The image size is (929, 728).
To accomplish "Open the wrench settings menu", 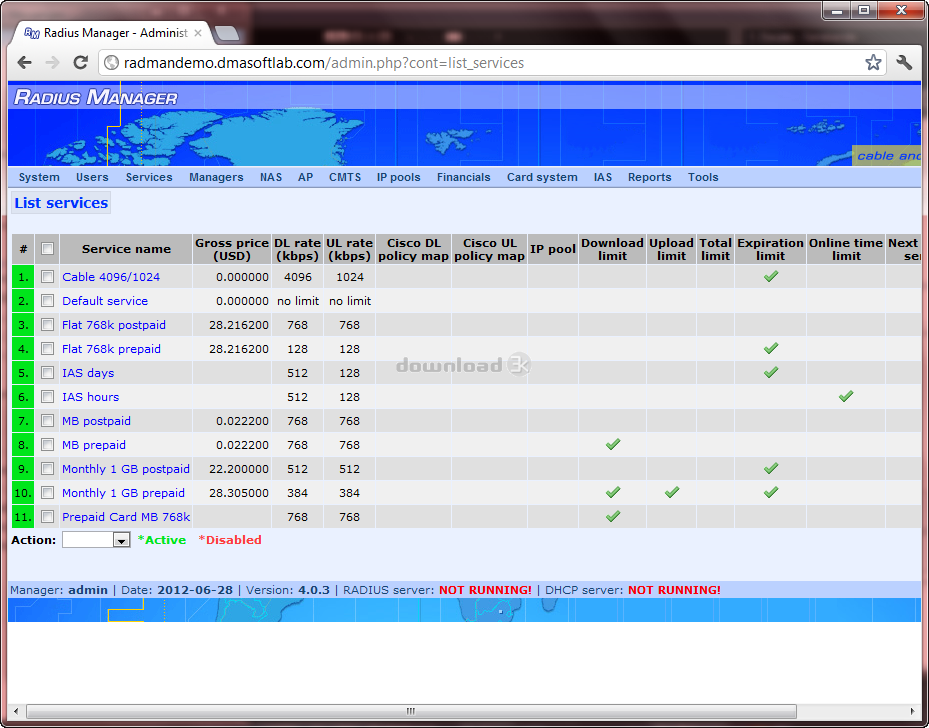I will point(905,63).
